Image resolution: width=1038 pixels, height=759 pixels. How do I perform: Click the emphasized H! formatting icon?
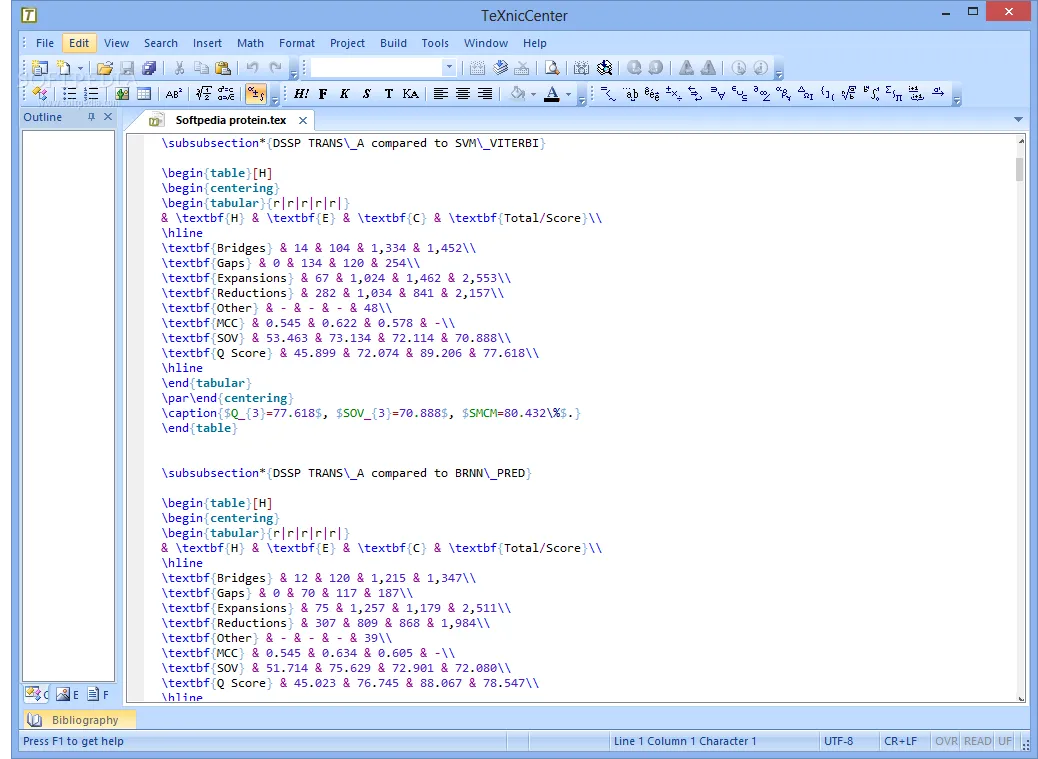click(301, 94)
